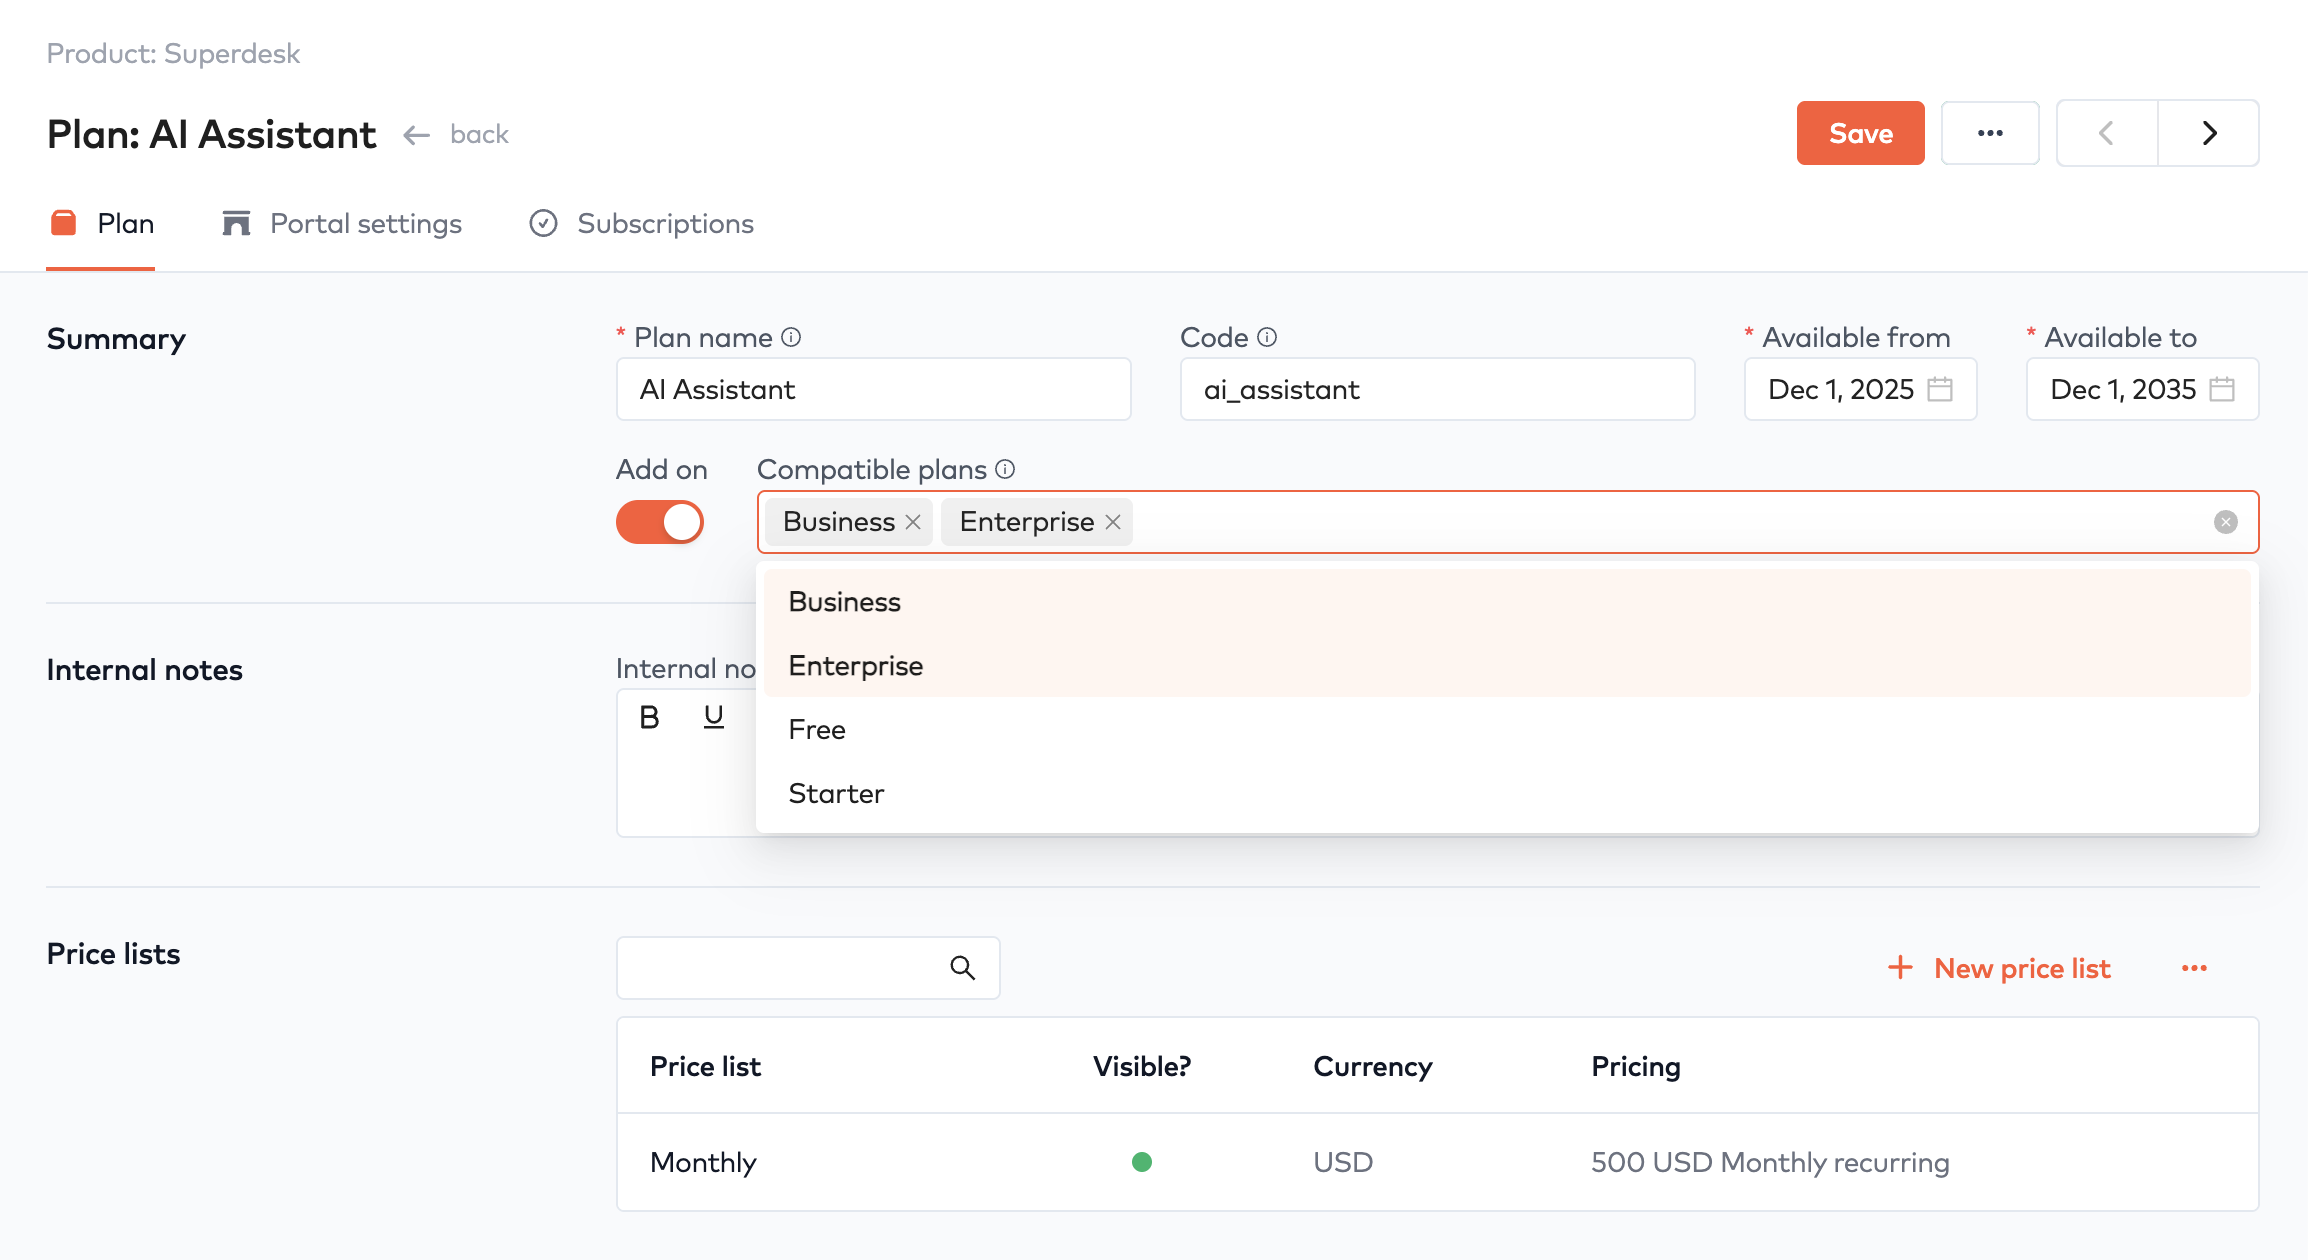This screenshot has width=2308, height=1260.
Task: Deselect Business in the dropdown list
Action: tap(1507, 601)
